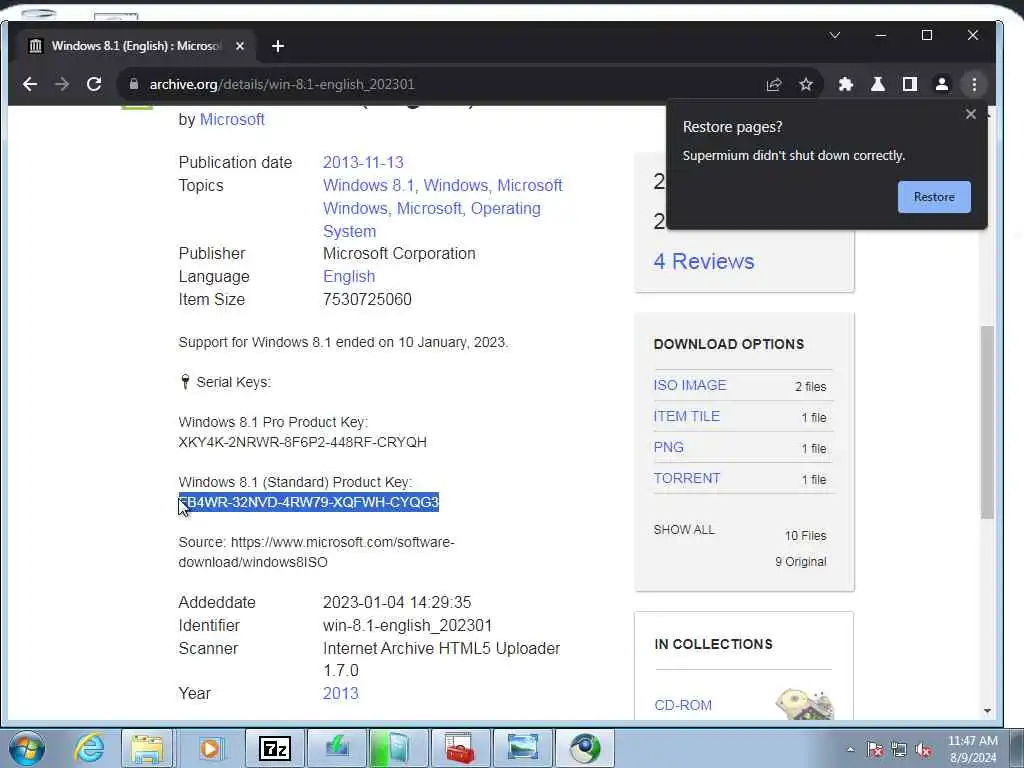
Task: Click the padlock site info icon
Action: coord(134,84)
